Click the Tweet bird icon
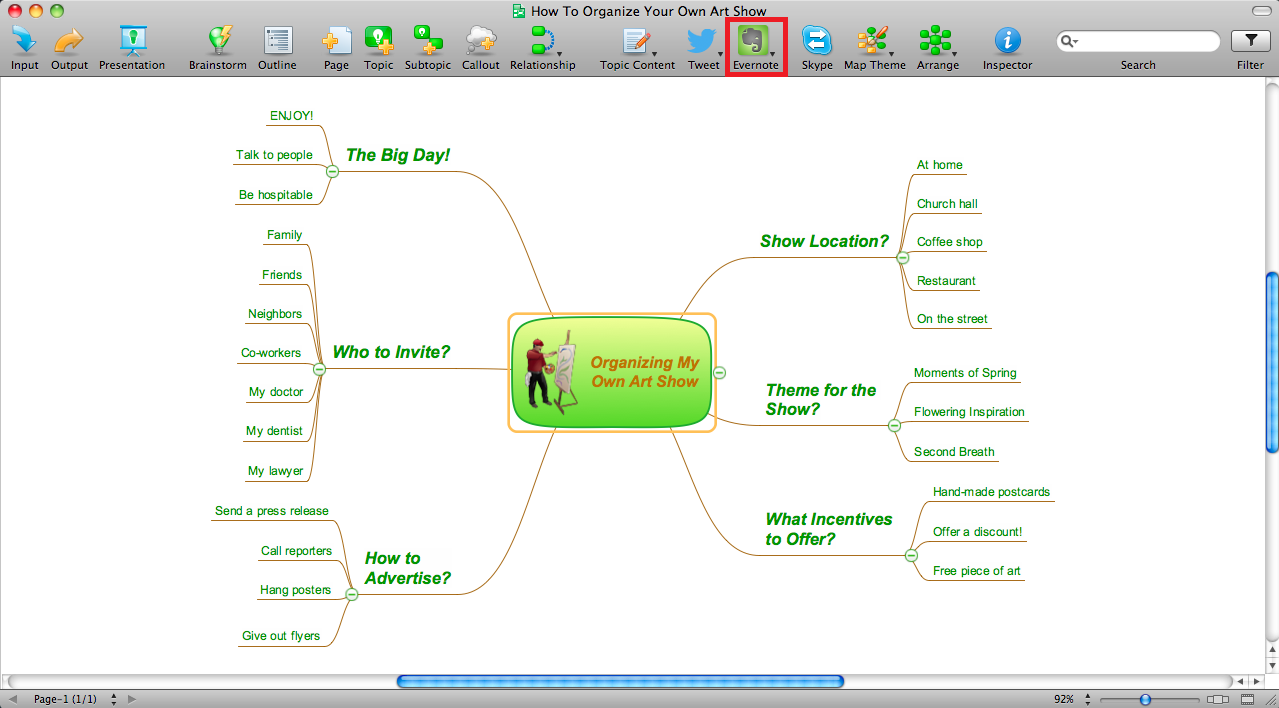The image size is (1279, 708). tap(702, 40)
